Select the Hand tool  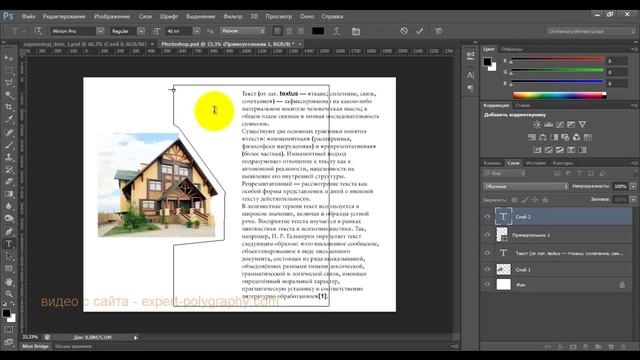pos(9,282)
